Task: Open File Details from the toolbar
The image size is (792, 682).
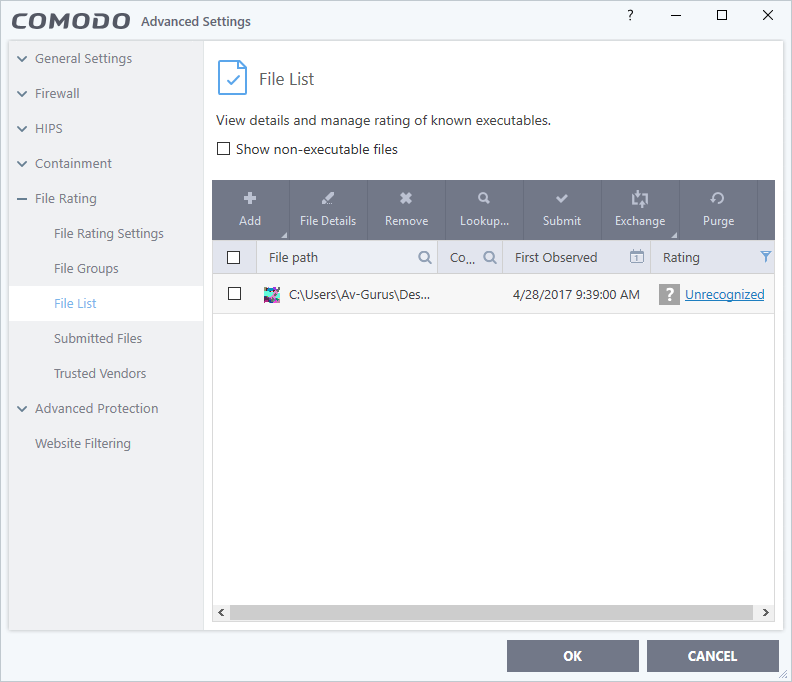Action: point(328,210)
